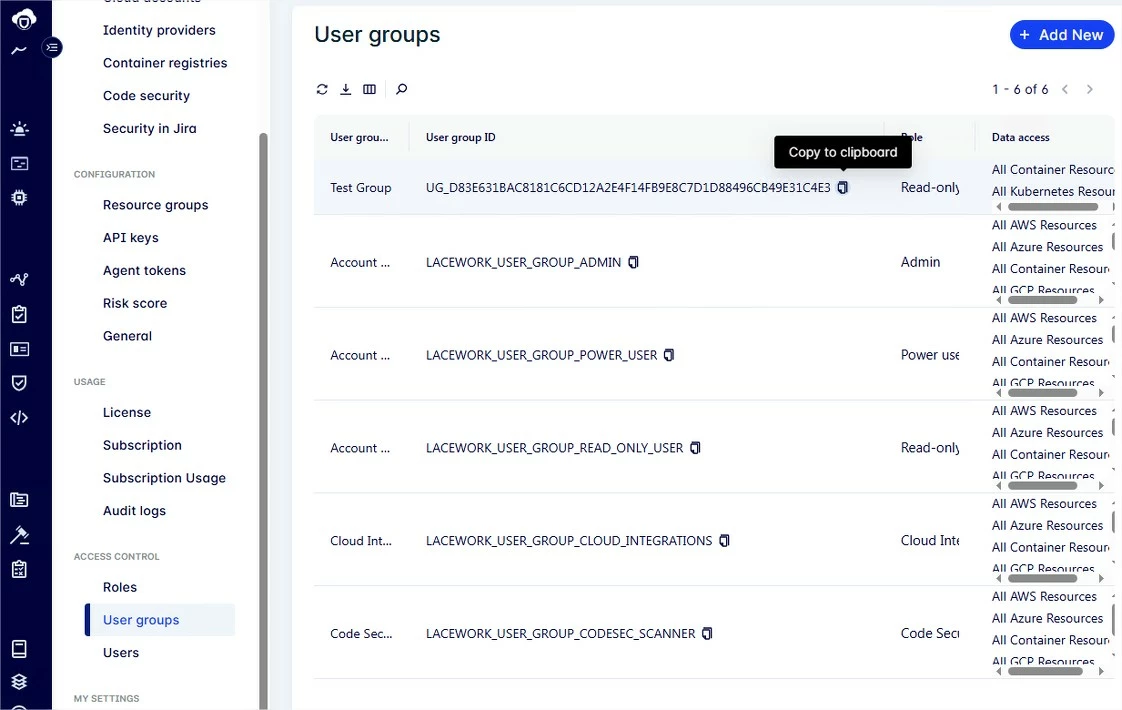View Audit logs
The height and width of the screenshot is (710, 1122).
click(134, 511)
